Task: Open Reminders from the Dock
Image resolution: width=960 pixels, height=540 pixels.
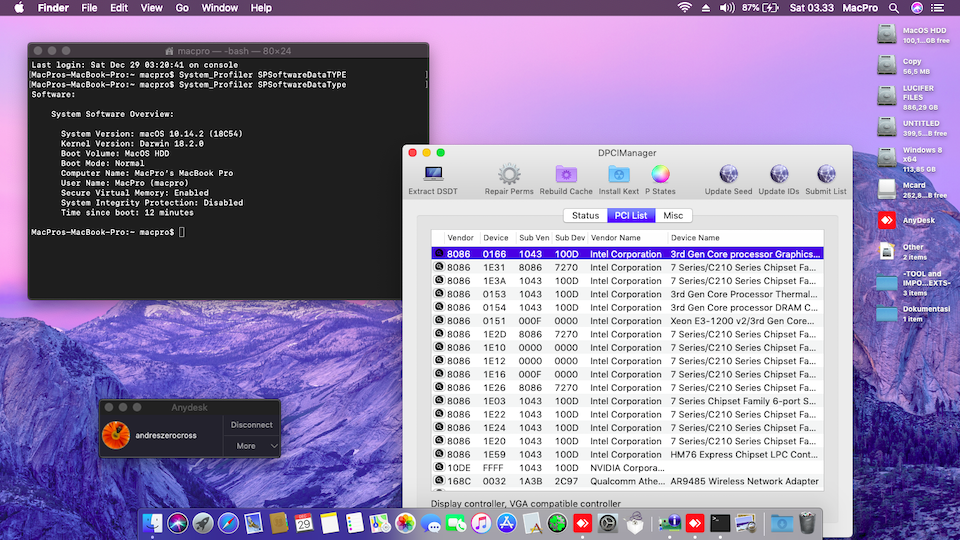Action: [x=354, y=523]
